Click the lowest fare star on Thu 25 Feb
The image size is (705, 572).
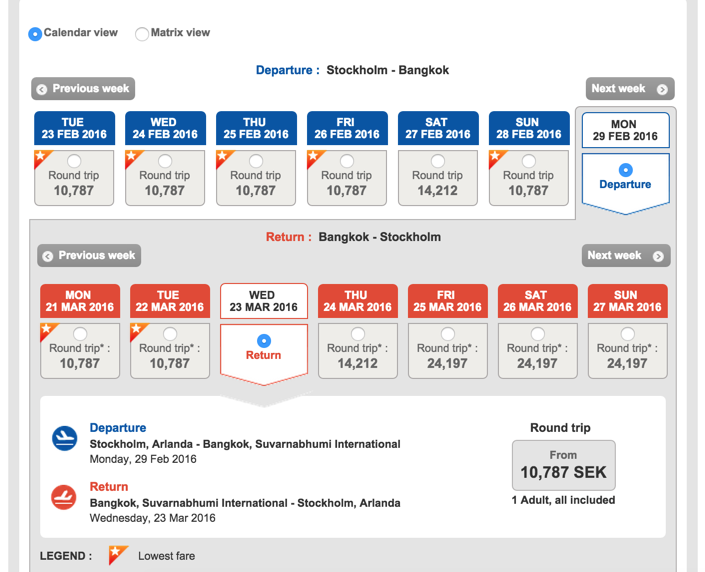pos(223,157)
